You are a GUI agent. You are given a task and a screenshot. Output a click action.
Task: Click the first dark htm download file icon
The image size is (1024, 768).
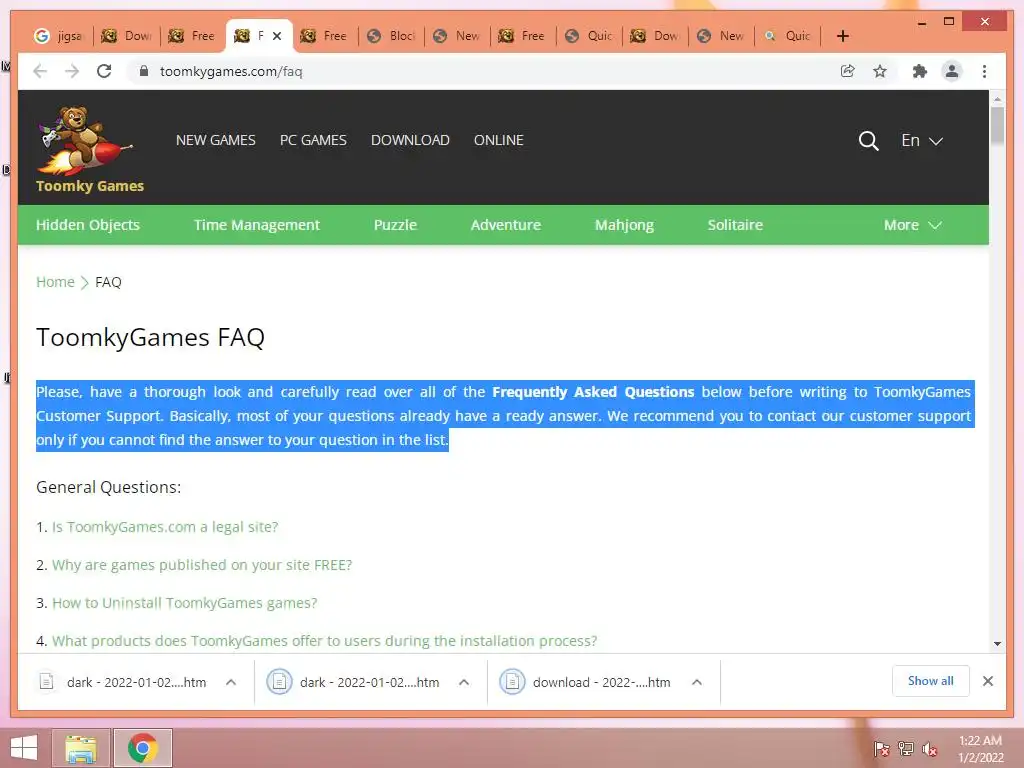coord(46,682)
